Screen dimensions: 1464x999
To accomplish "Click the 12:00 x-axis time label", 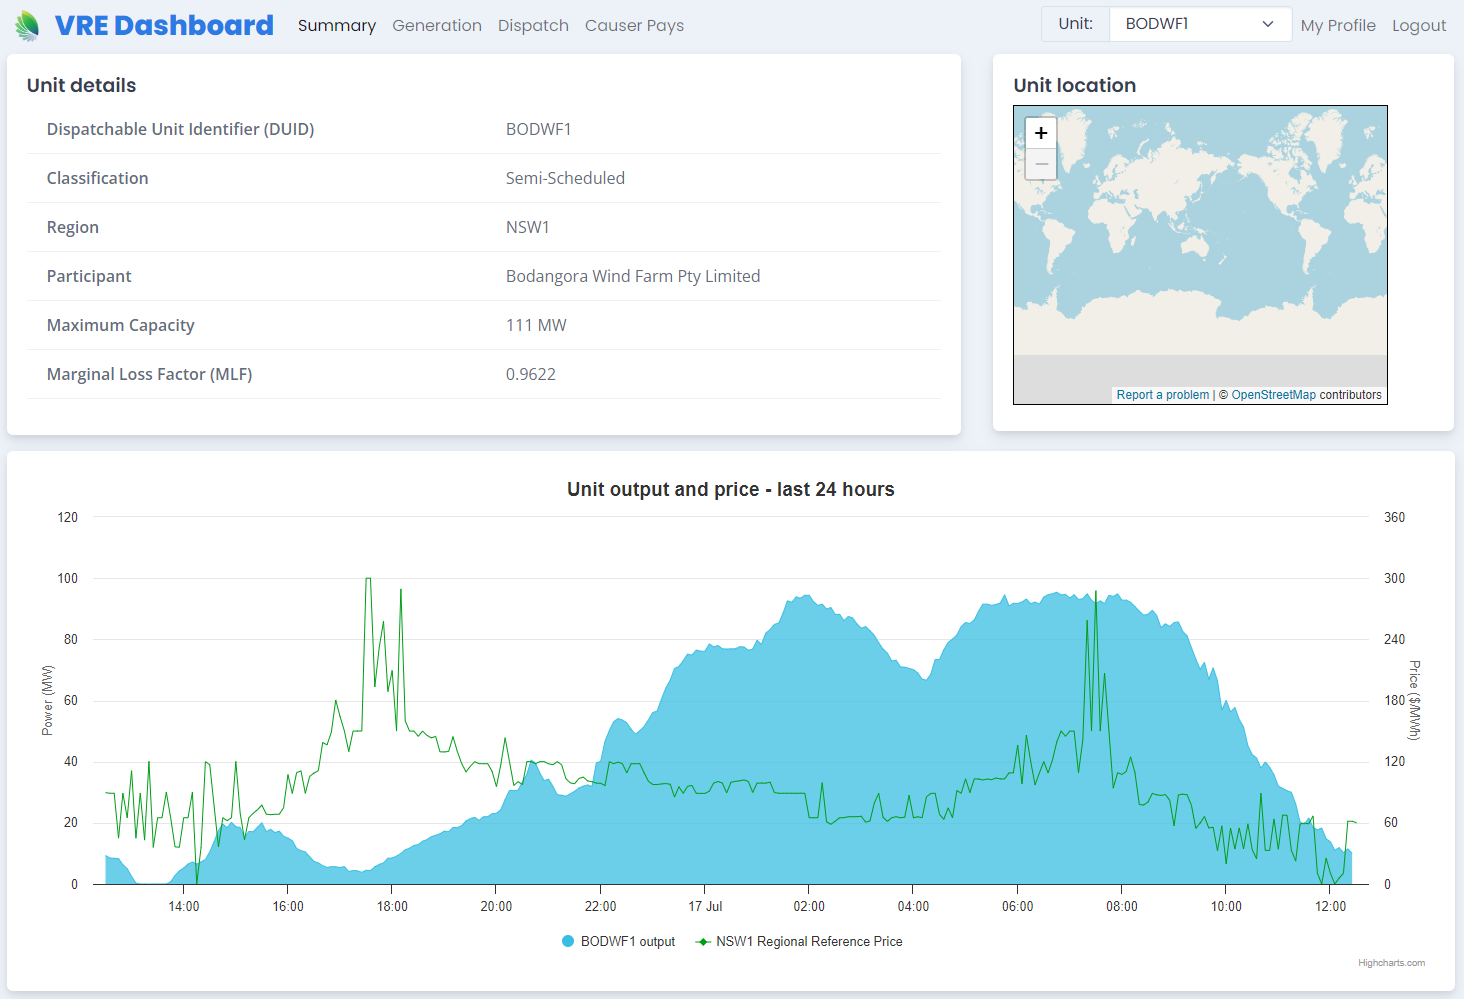I will point(1331,906).
